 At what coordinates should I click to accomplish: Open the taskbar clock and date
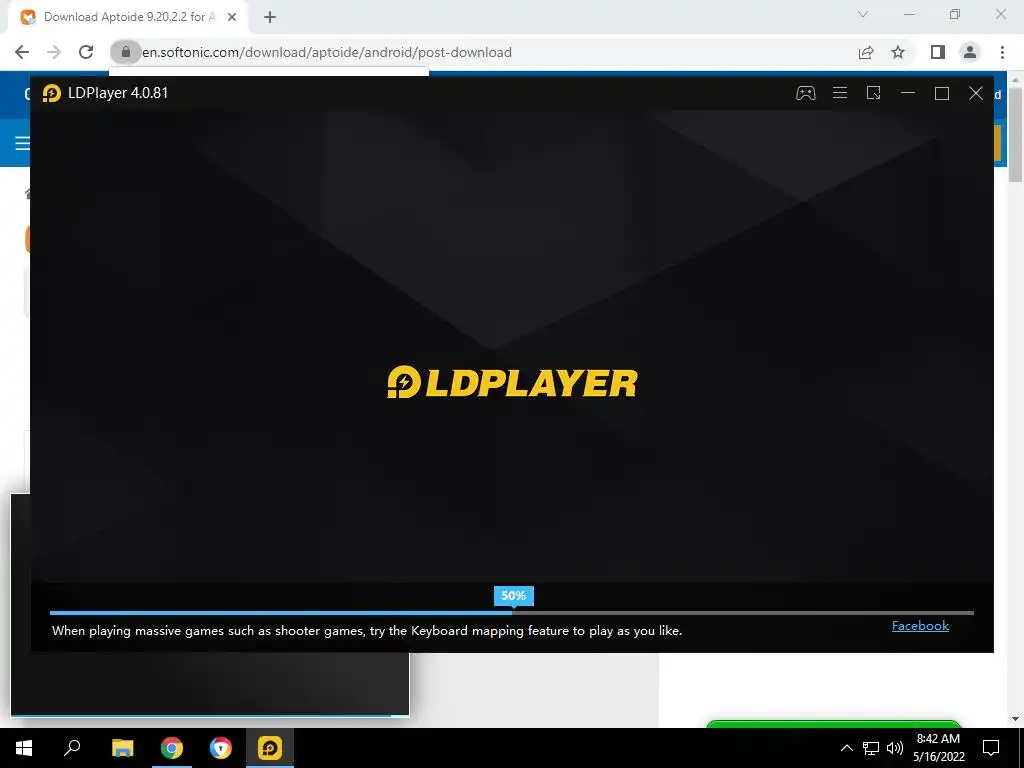[x=938, y=748]
